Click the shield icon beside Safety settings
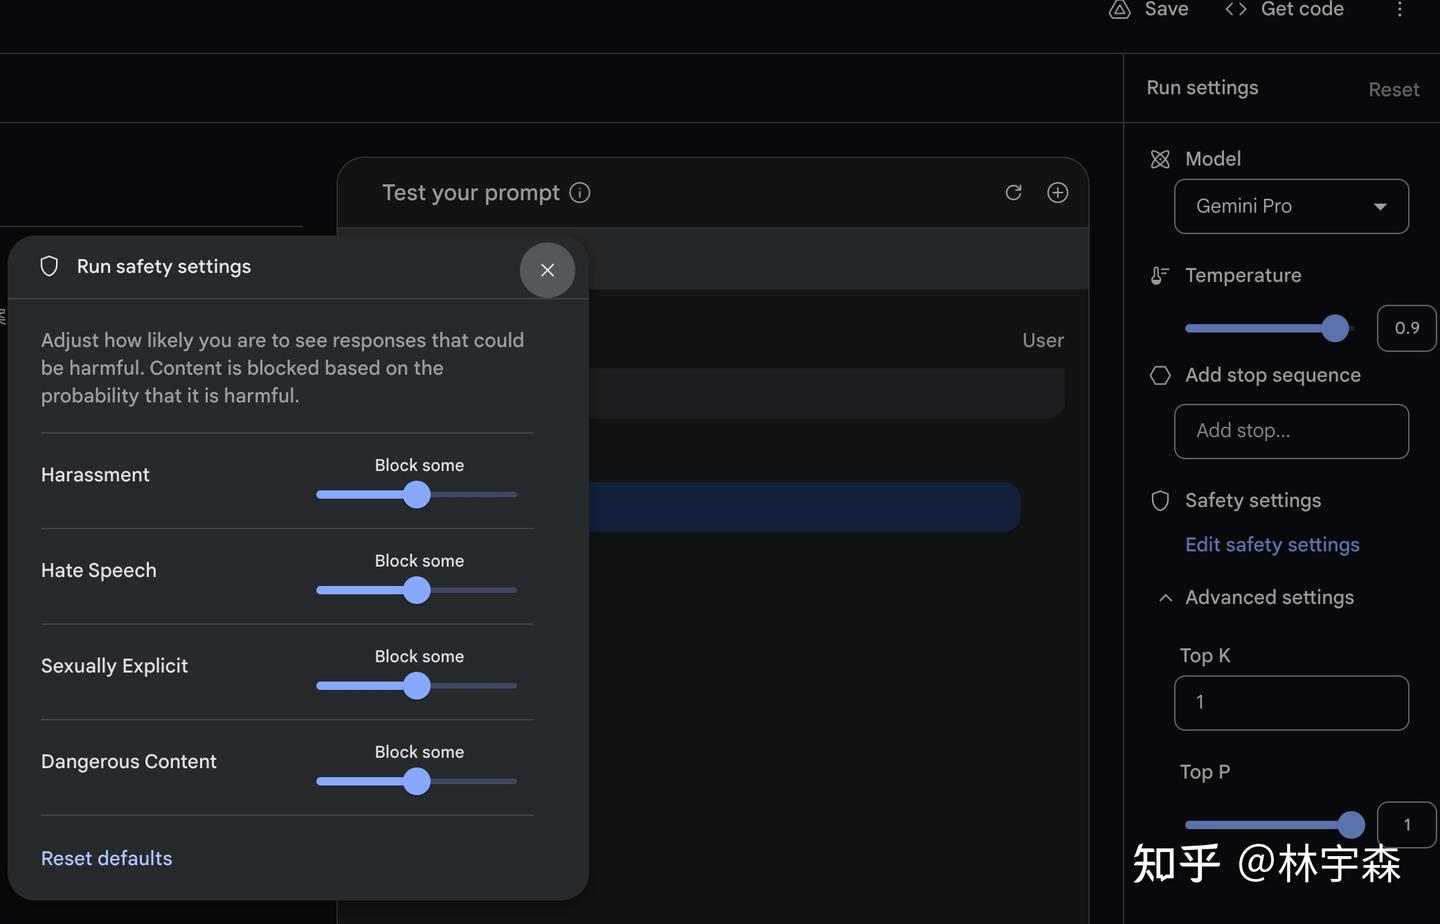The height and width of the screenshot is (924, 1440). click(1160, 500)
